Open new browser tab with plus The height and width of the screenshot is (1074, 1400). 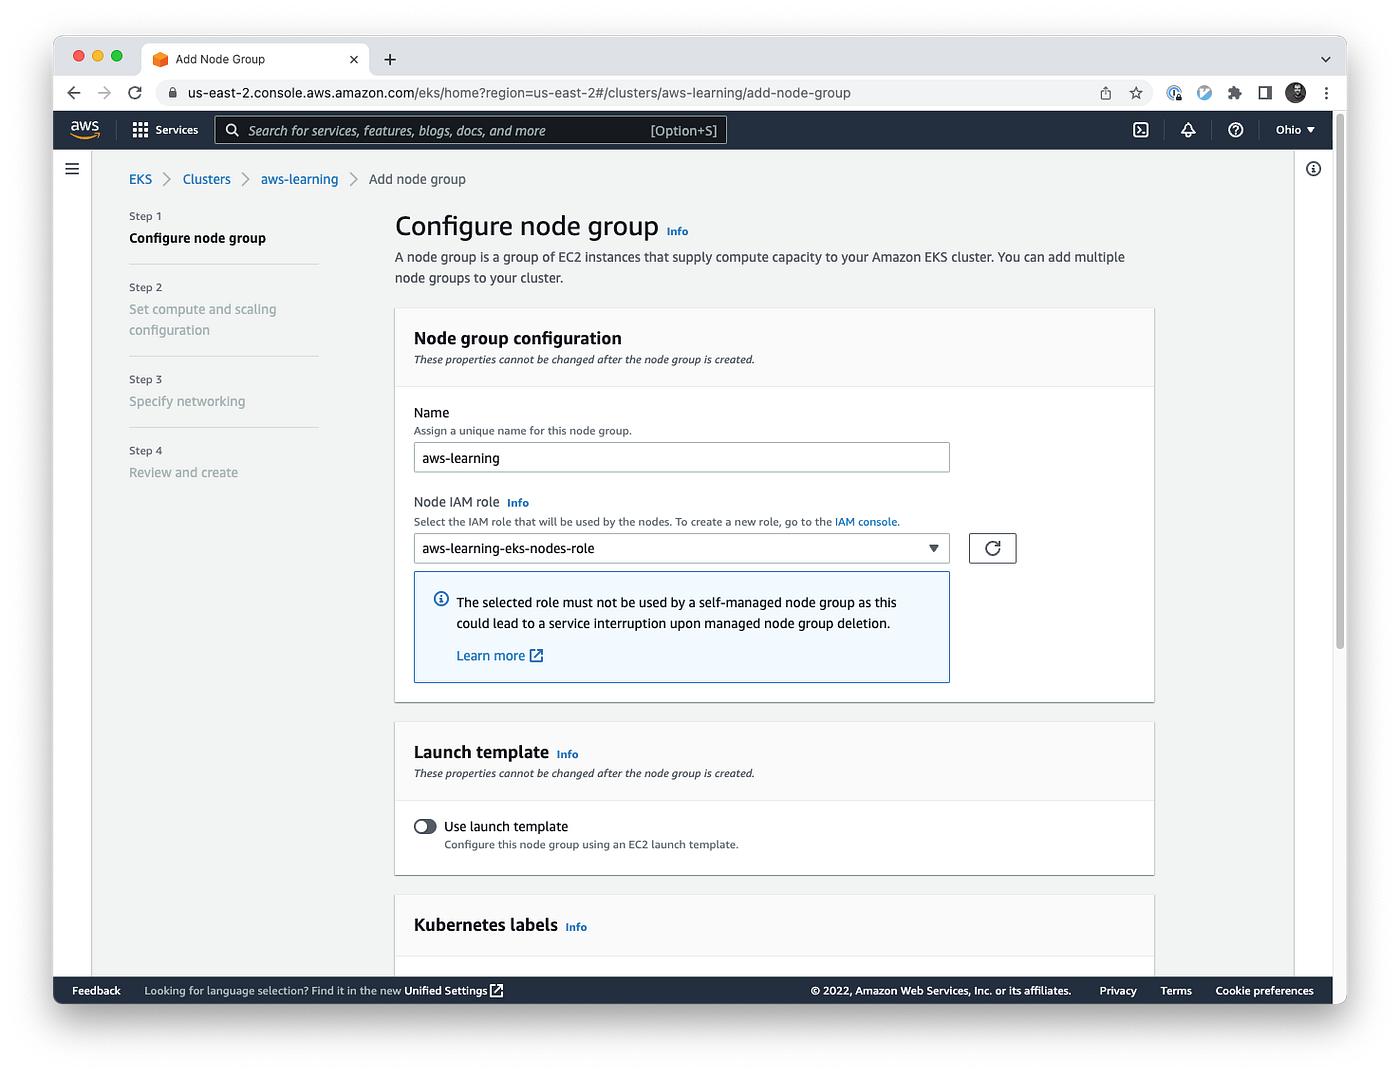pos(390,60)
